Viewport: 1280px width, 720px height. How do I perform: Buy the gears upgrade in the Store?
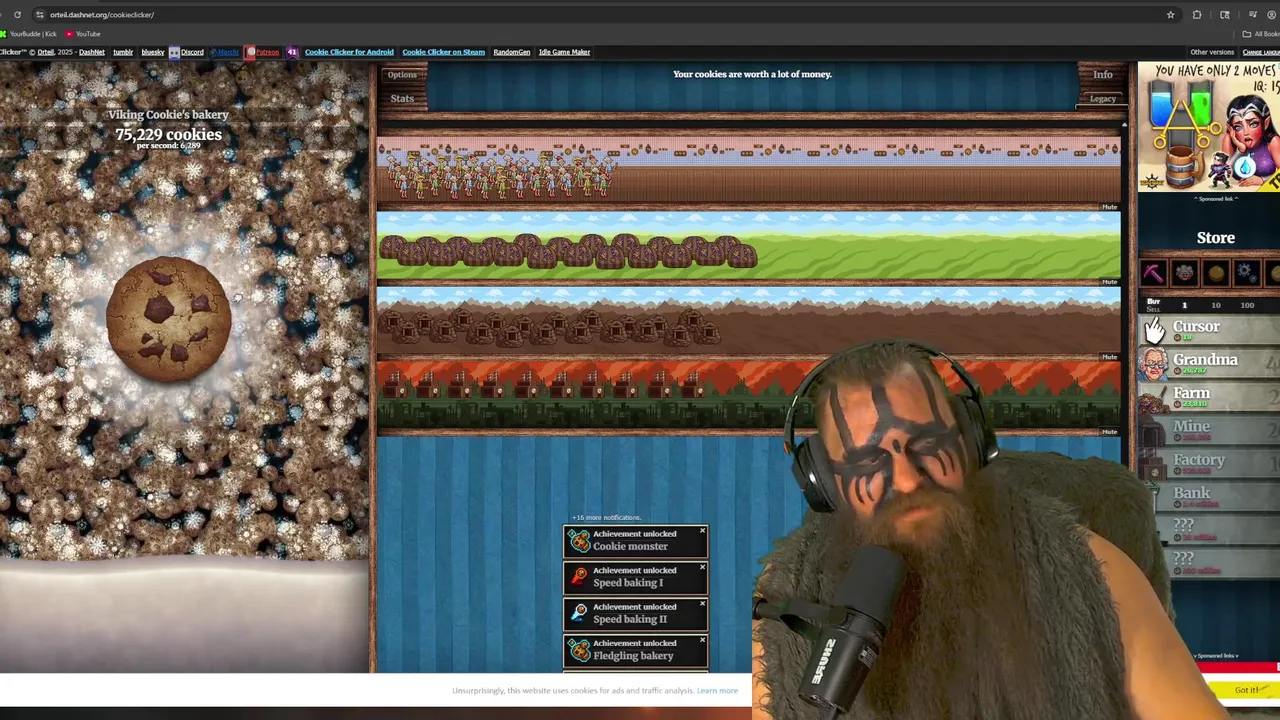1246,273
